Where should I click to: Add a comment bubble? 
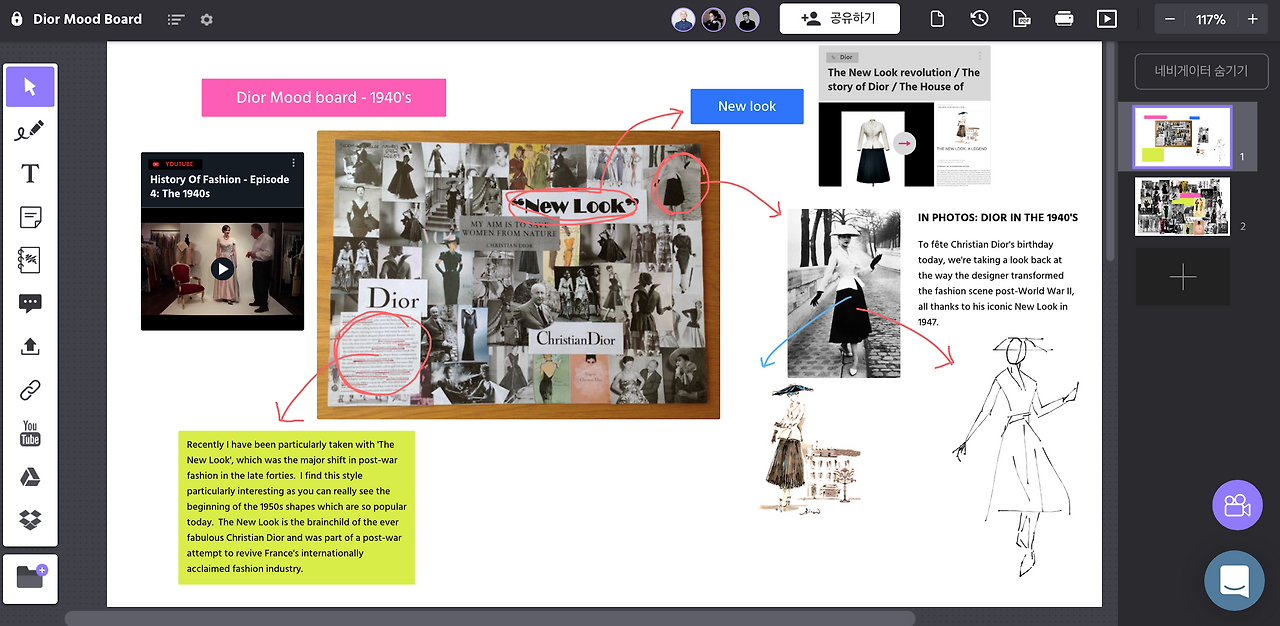(30, 304)
